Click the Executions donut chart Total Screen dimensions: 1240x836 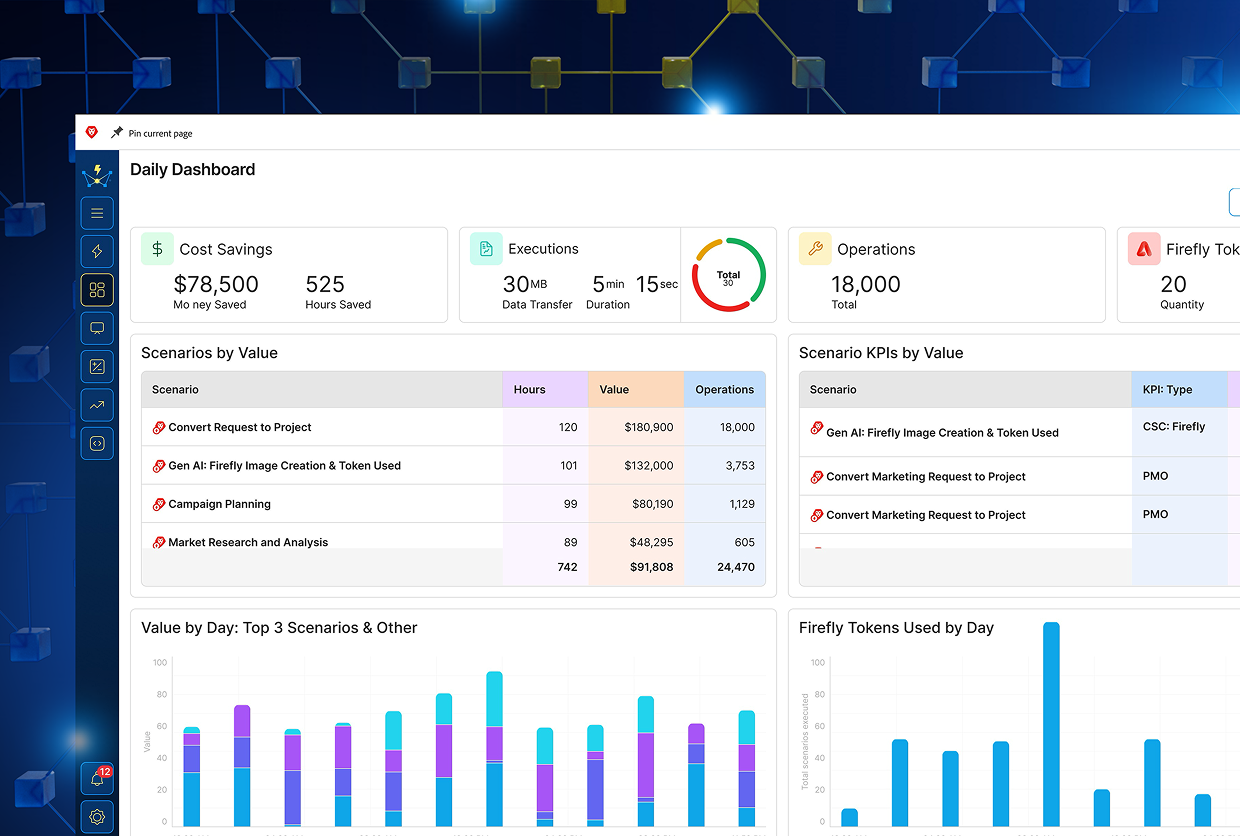[x=728, y=275]
